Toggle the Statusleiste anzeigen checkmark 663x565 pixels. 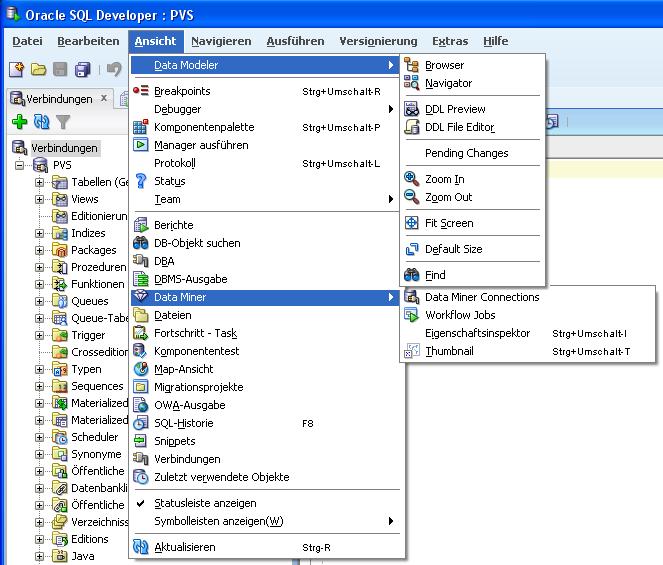141,503
